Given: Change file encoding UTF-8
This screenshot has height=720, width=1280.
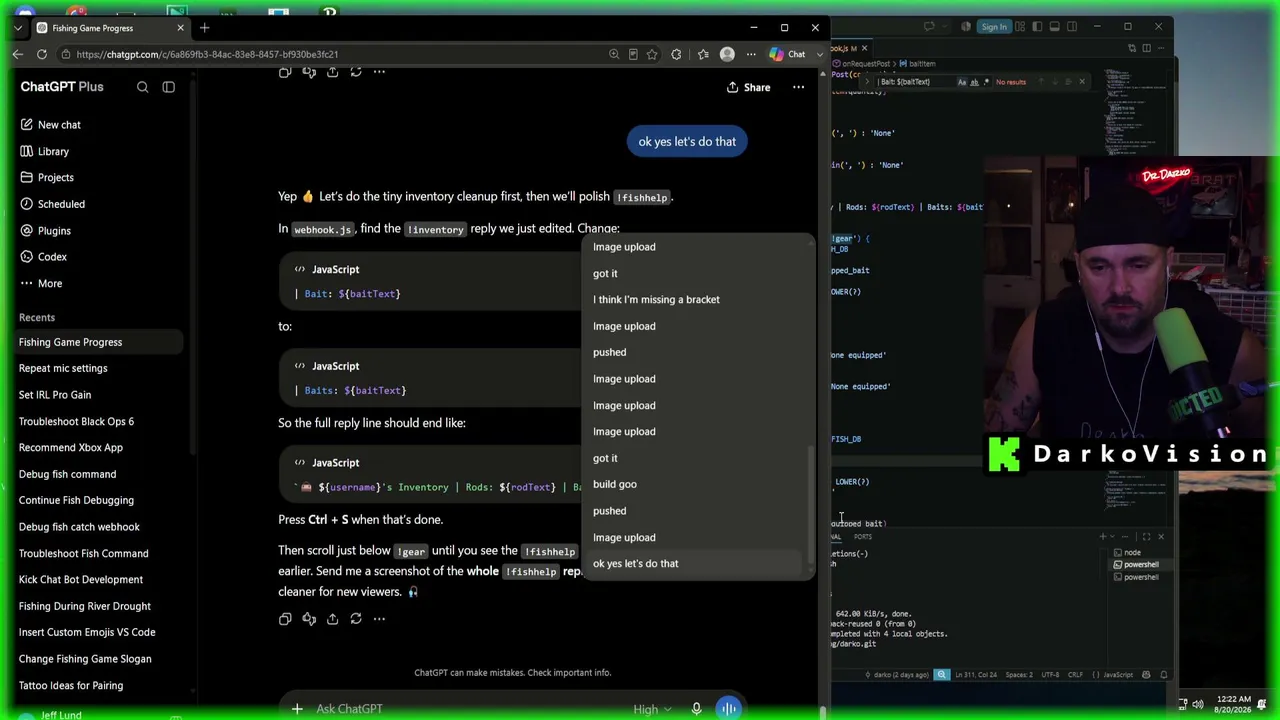Looking at the screenshot, I should 1050,675.
